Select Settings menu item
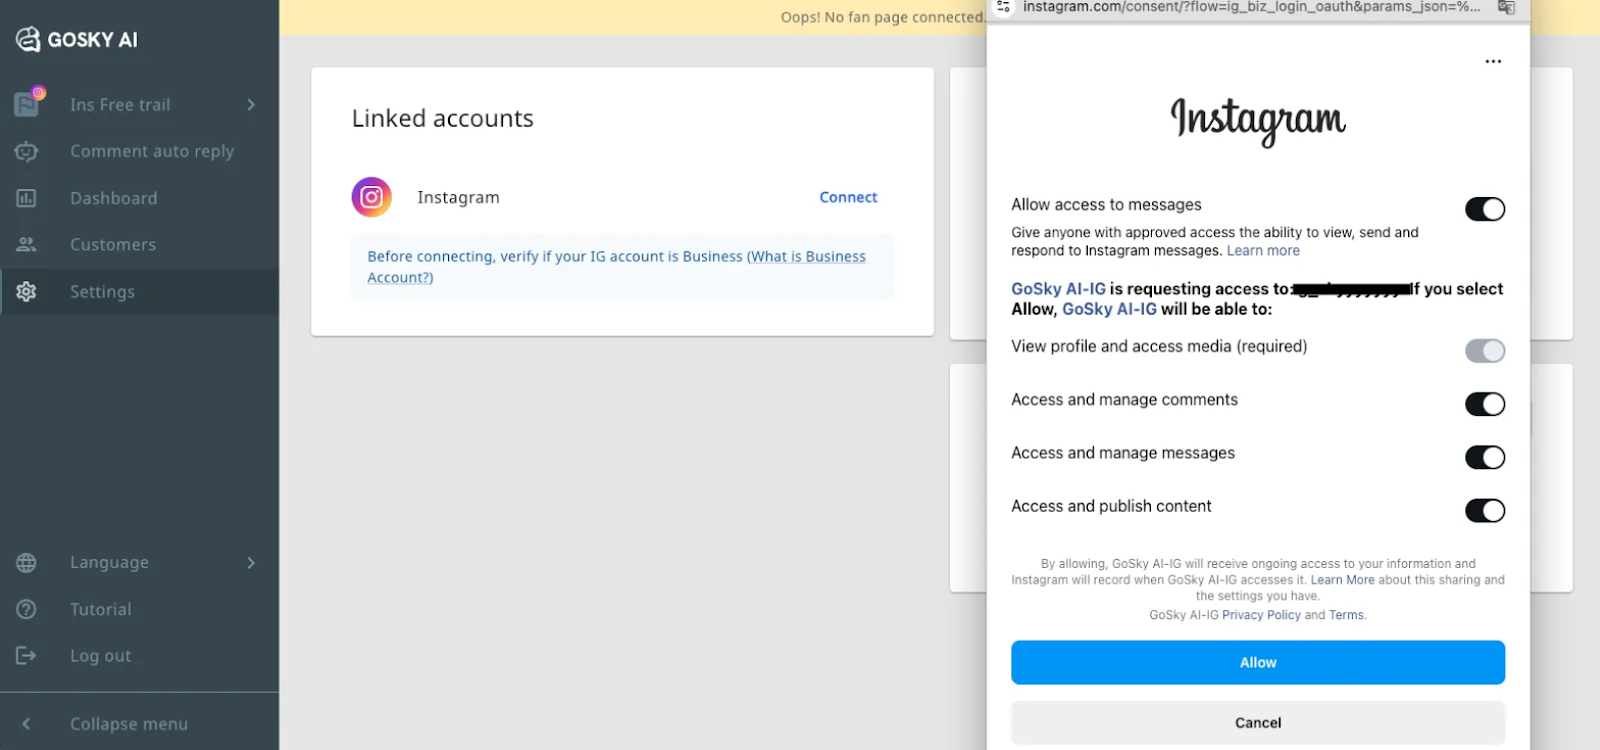 click(x=139, y=291)
